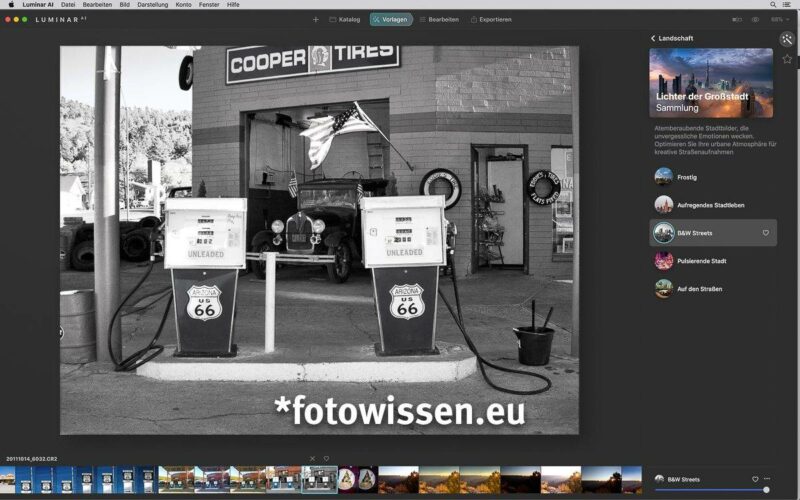Click the collection description text starting Atemberaubende Stadtbilder
The image size is (800, 500).
coord(715,140)
